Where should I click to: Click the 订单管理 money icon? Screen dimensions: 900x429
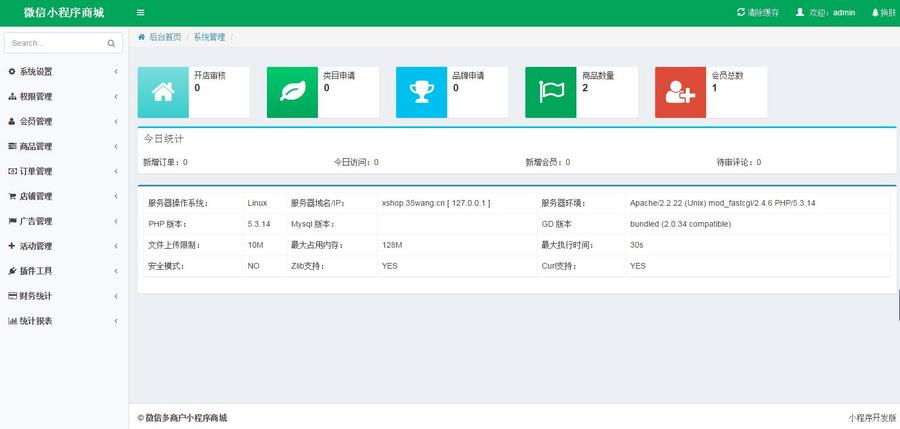coord(12,171)
